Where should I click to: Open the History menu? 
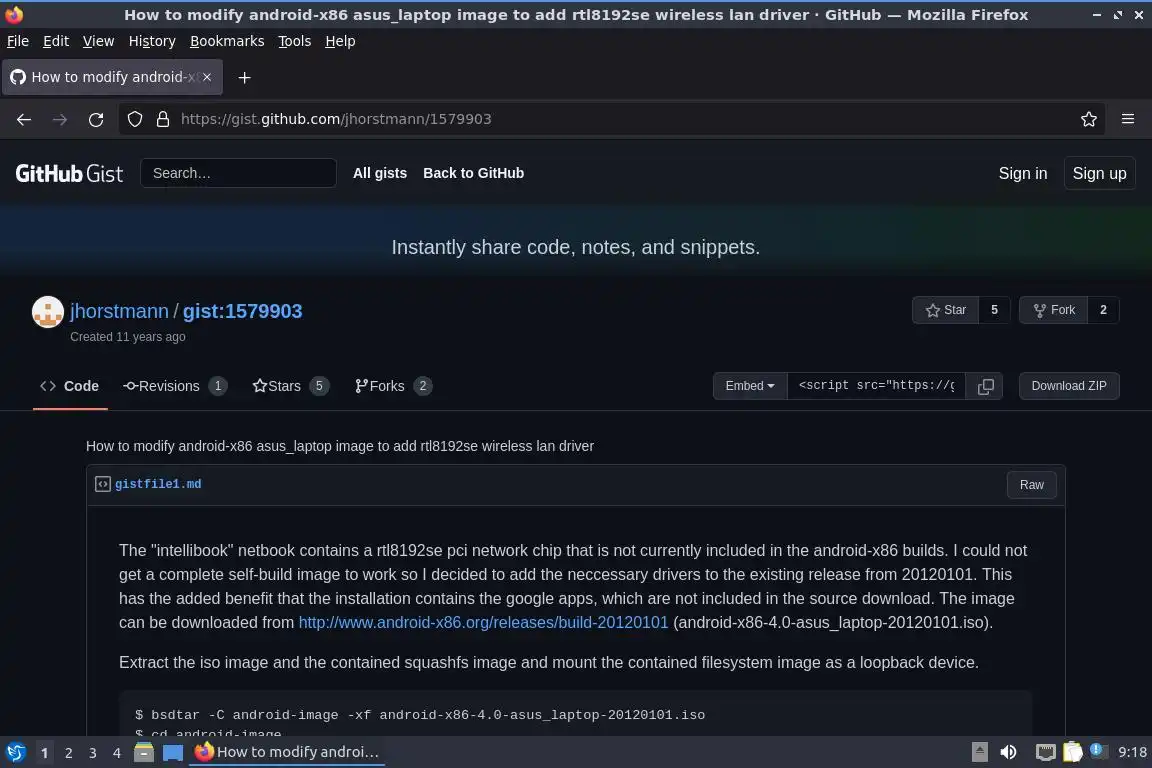click(152, 41)
